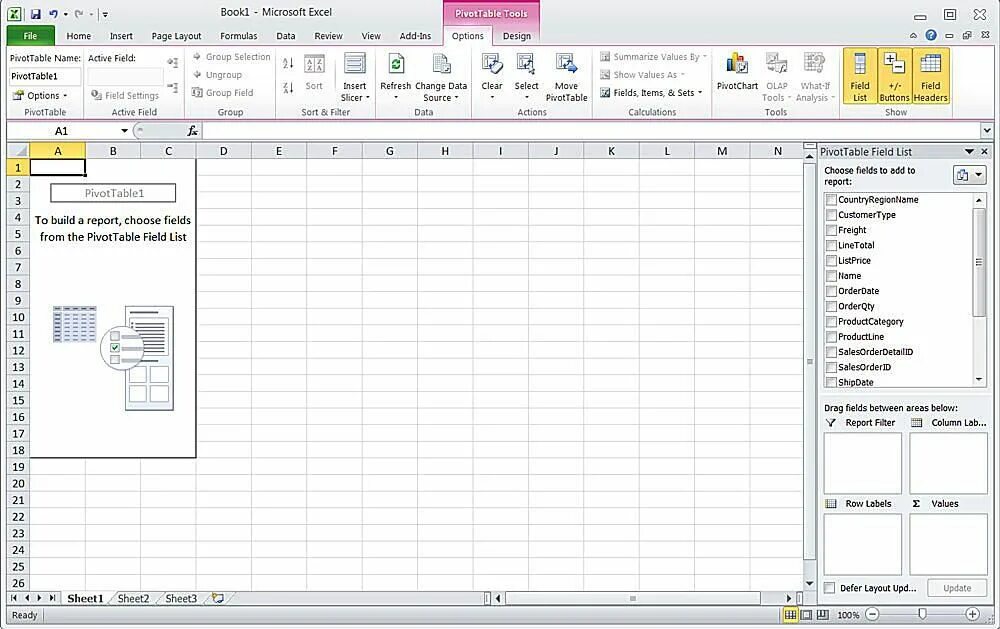Check the ListPrice field
This screenshot has height=629, width=1000.
(x=831, y=261)
